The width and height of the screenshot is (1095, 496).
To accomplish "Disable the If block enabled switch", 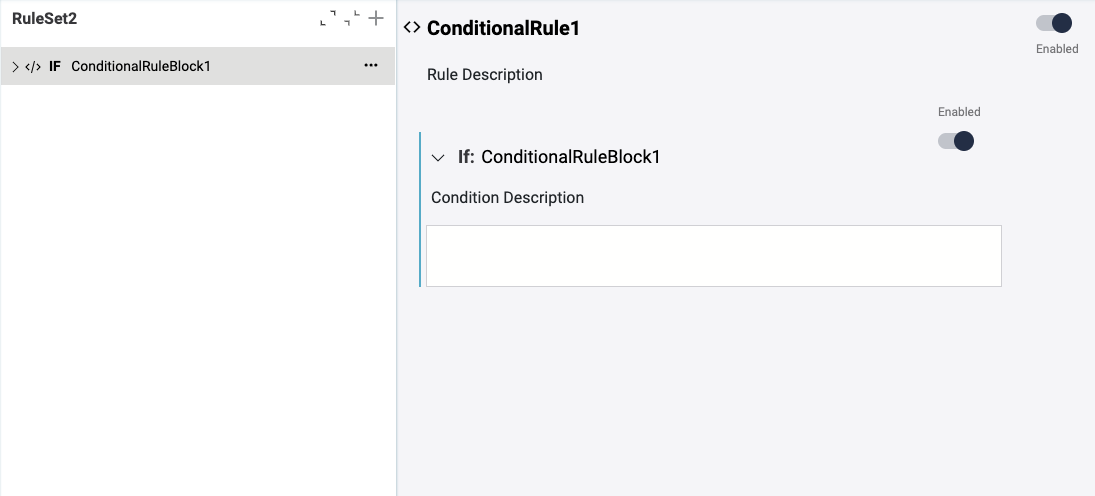I will (956, 141).
